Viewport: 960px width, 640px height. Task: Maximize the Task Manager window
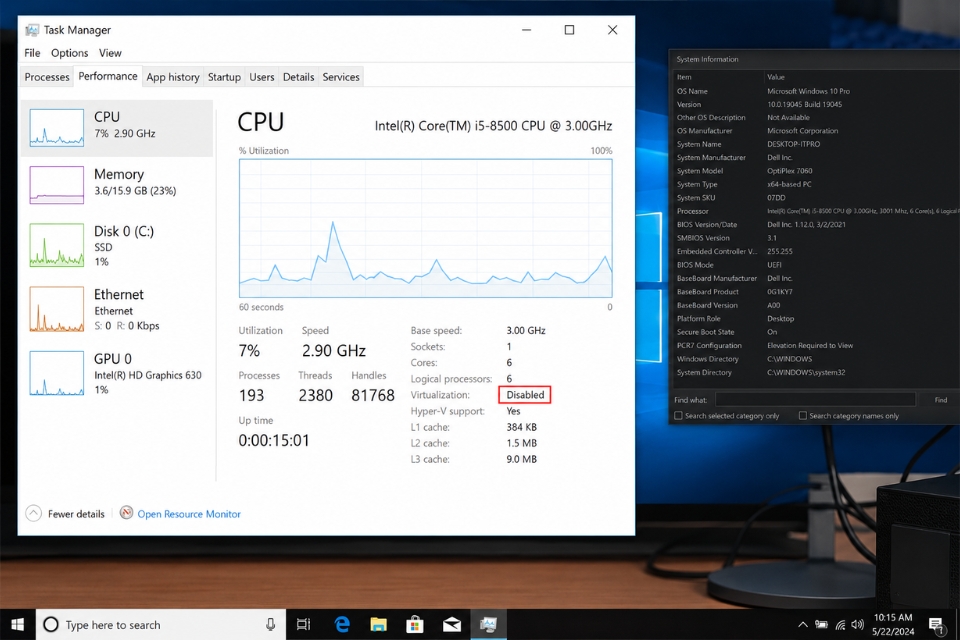[x=569, y=30]
